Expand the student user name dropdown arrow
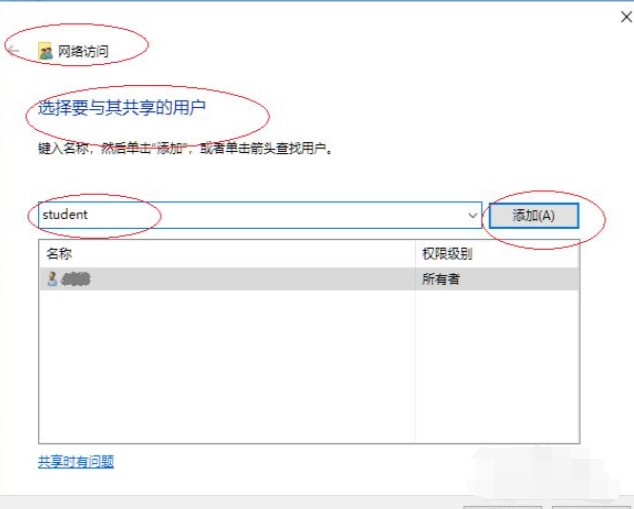This screenshot has height=509, width=634. click(472, 215)
